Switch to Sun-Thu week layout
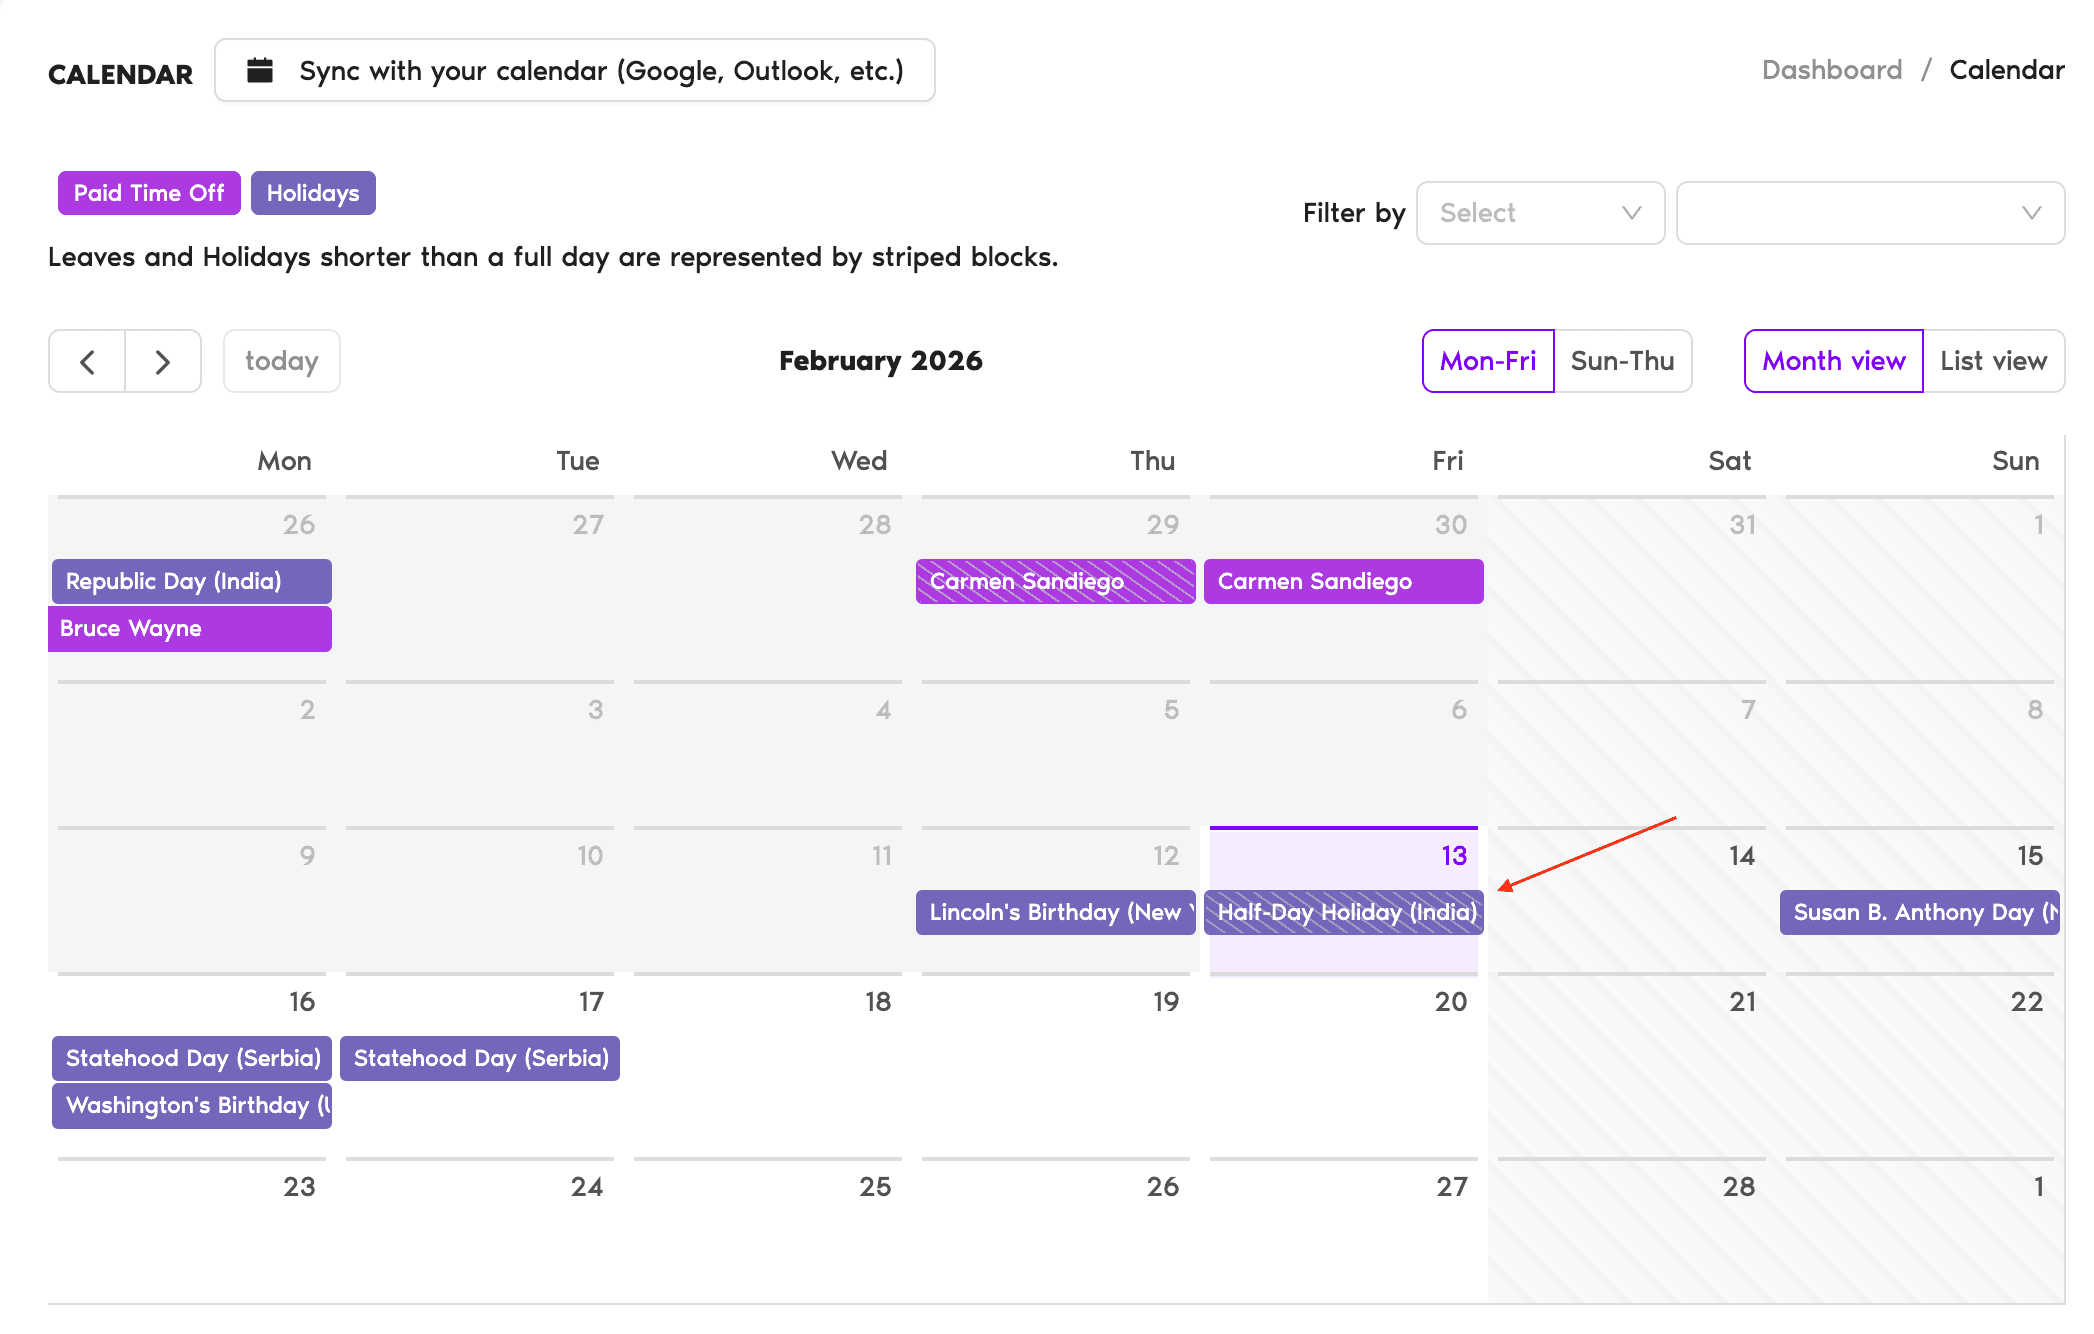 (x=1622, y=361)
